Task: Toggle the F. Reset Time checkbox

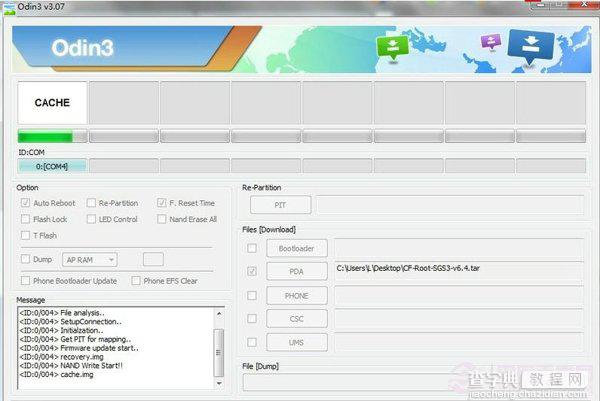Action: [x=161, y=203]
